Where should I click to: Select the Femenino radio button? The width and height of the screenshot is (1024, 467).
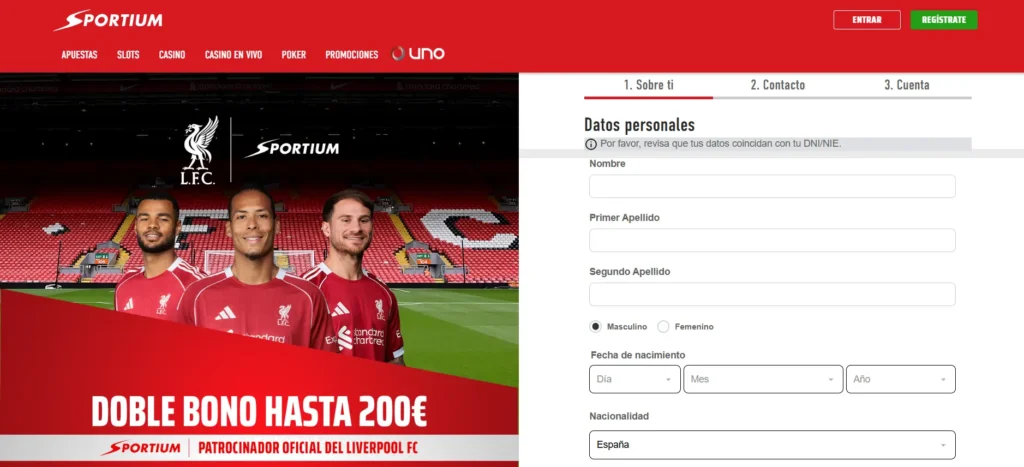pyautogui.click(x=663, y=327)
